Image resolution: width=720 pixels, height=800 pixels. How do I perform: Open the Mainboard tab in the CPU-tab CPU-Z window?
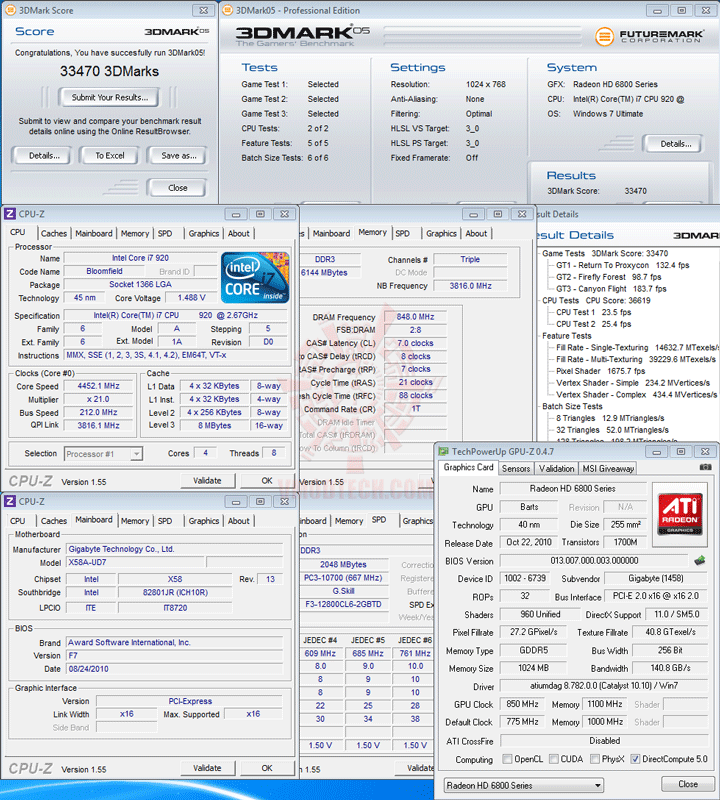pyautogui.click(x=94, y=233)
